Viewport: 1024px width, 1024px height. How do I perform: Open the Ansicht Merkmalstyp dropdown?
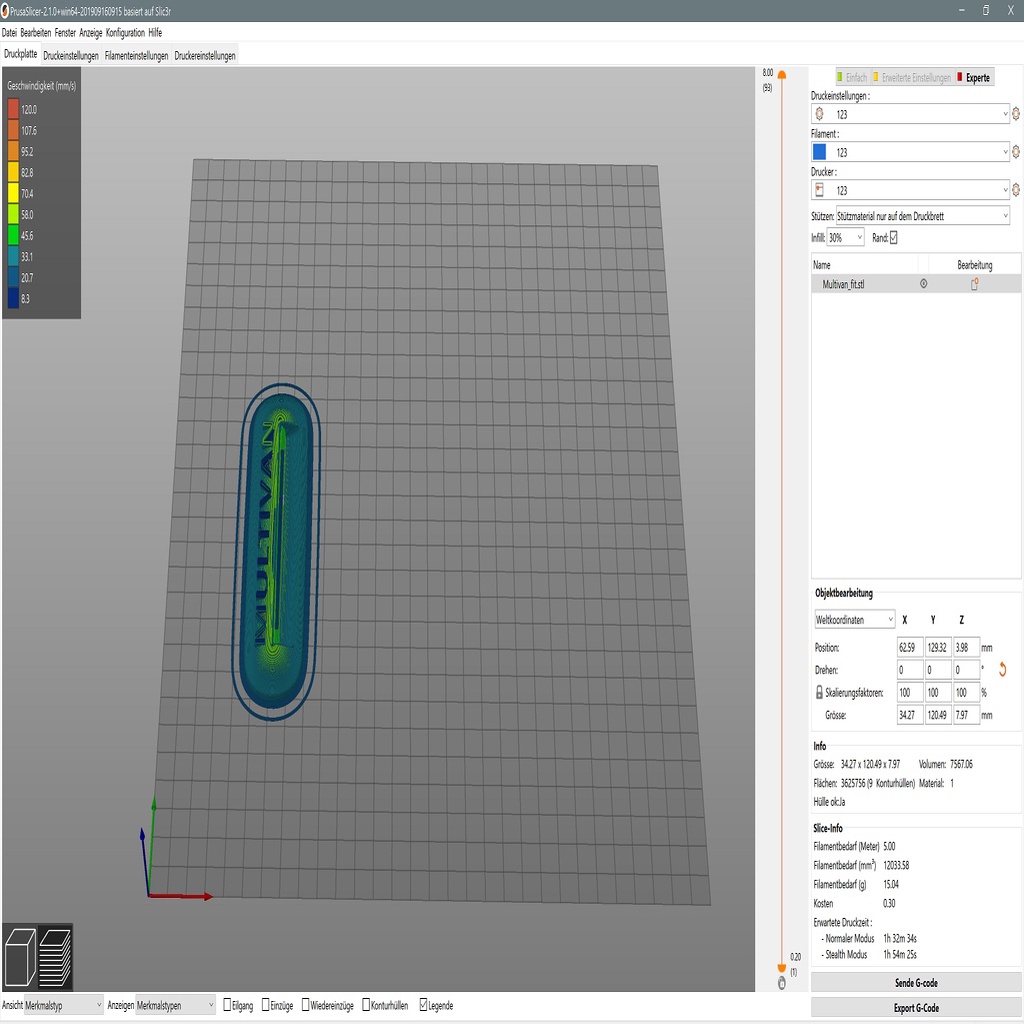click(64, 1005)
